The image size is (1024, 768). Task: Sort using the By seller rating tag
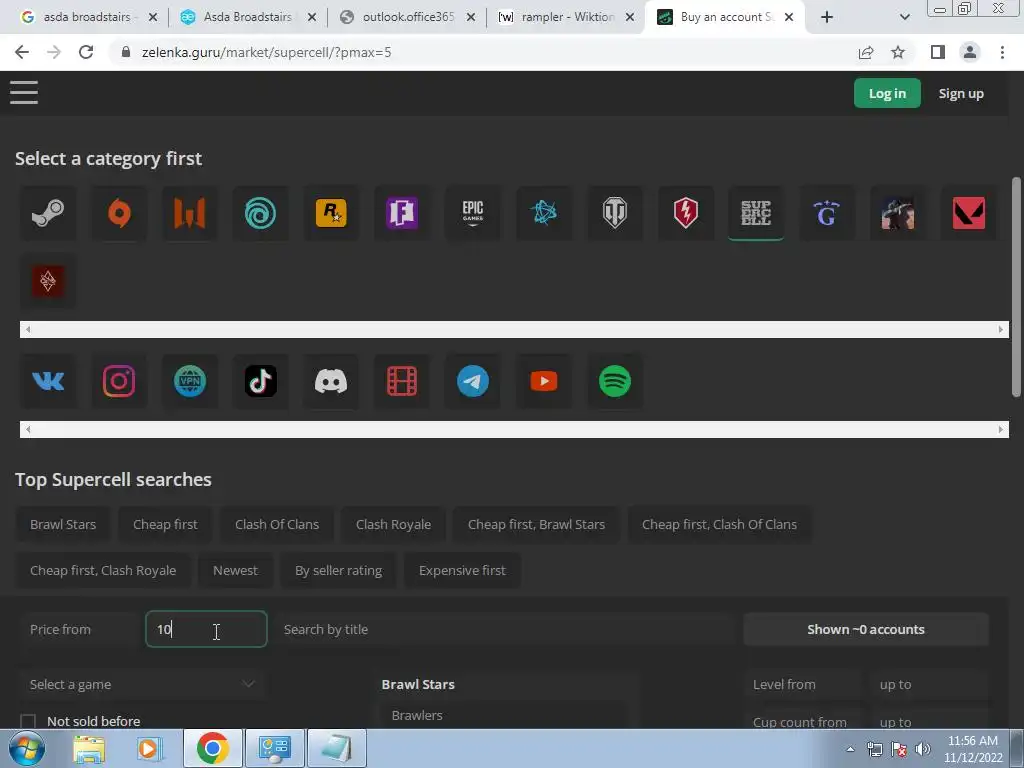(338, 570)
